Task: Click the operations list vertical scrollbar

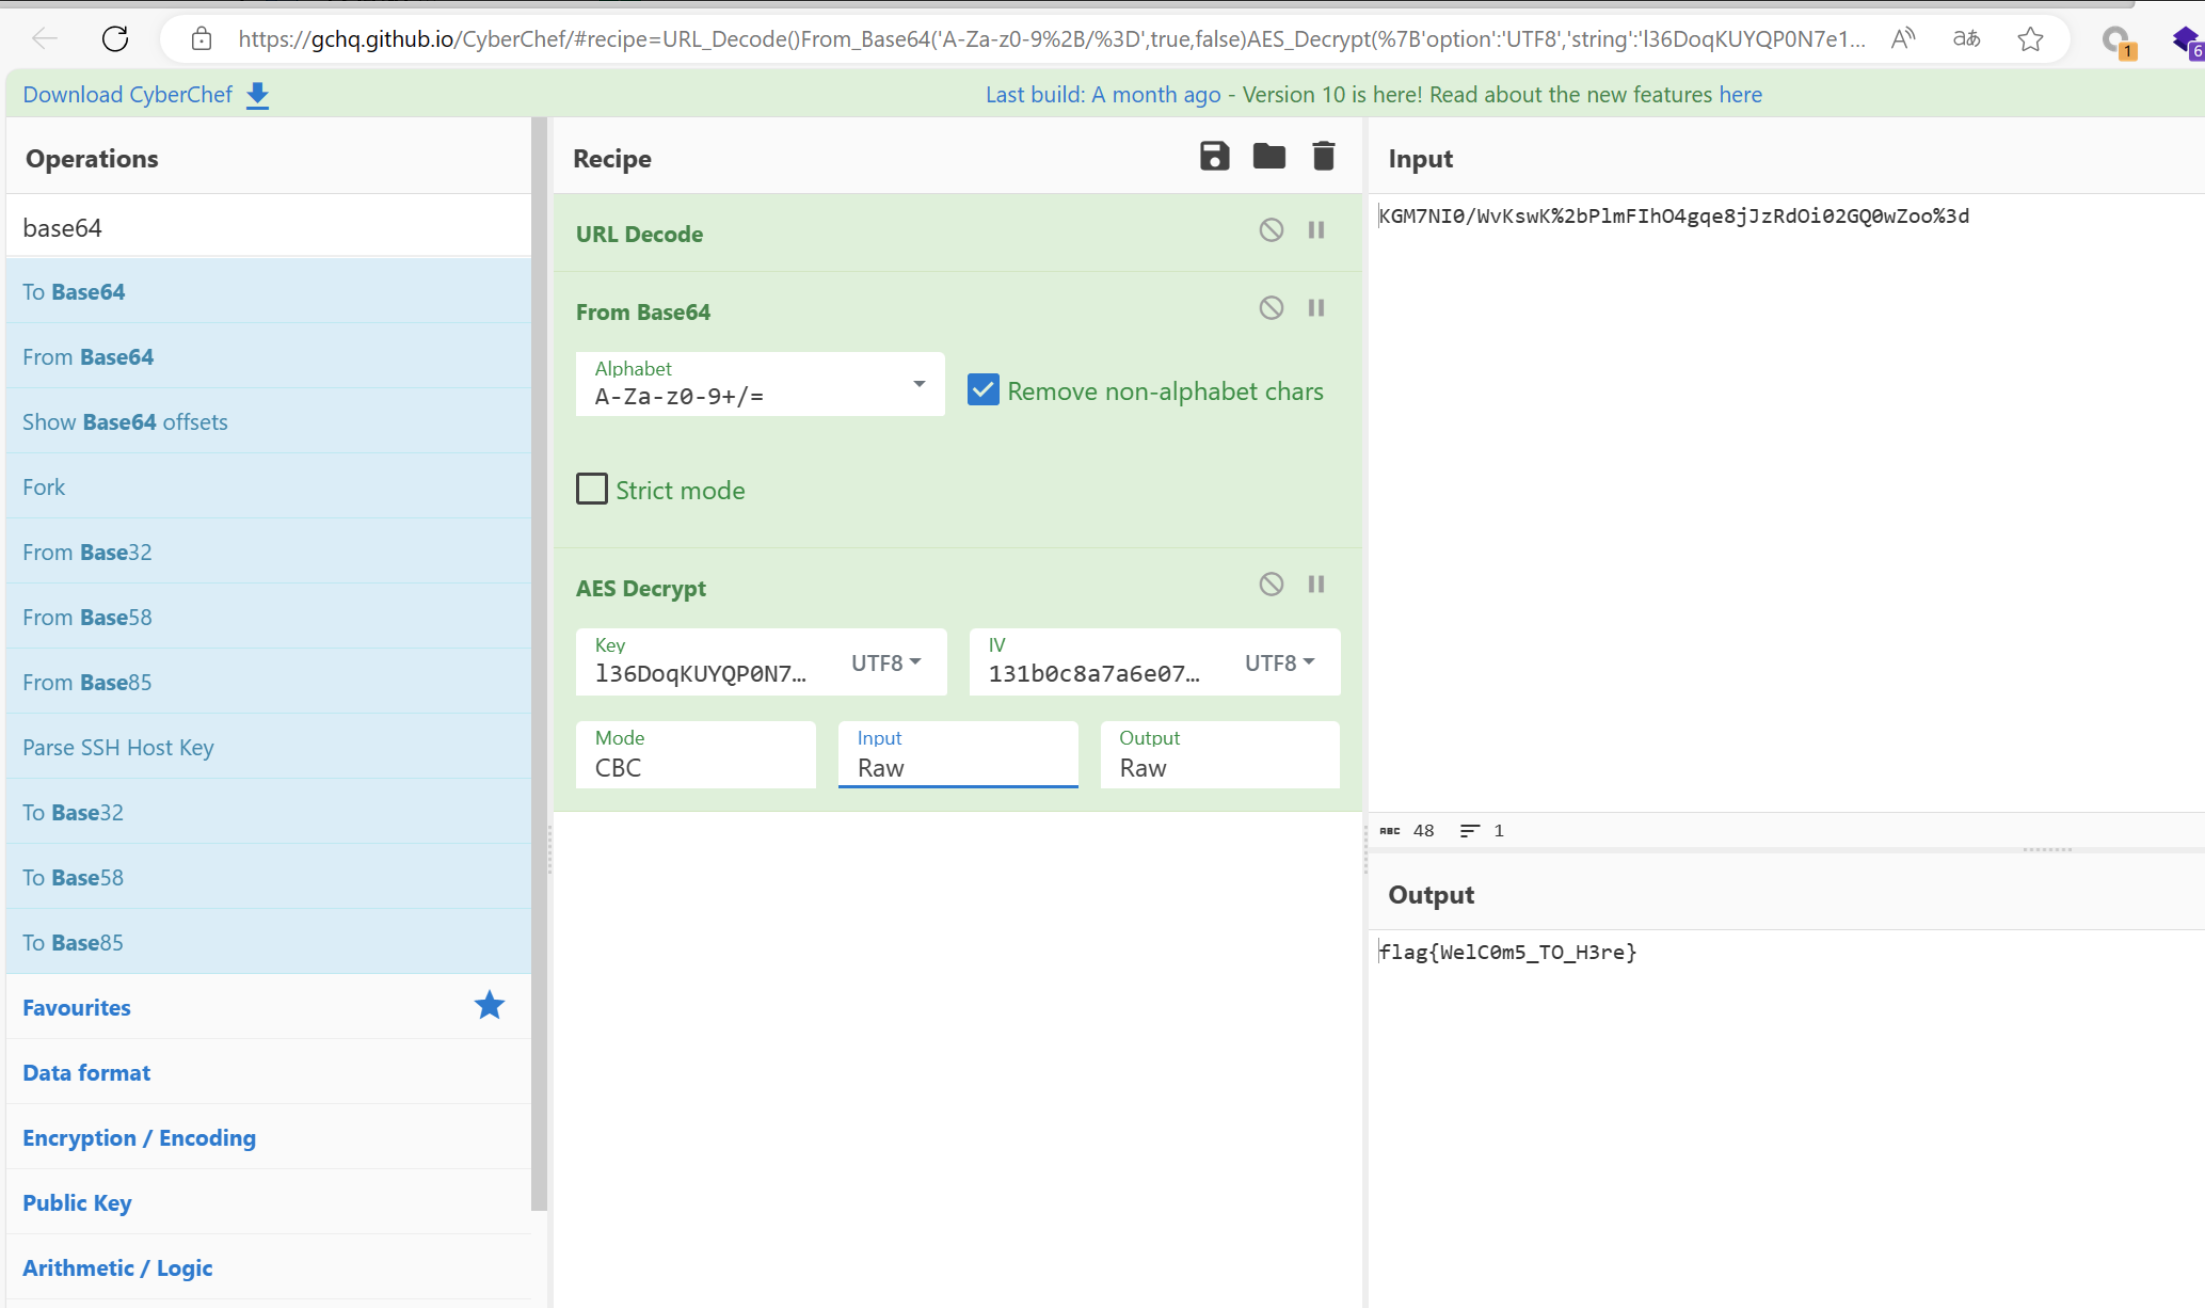Action: 539,660
